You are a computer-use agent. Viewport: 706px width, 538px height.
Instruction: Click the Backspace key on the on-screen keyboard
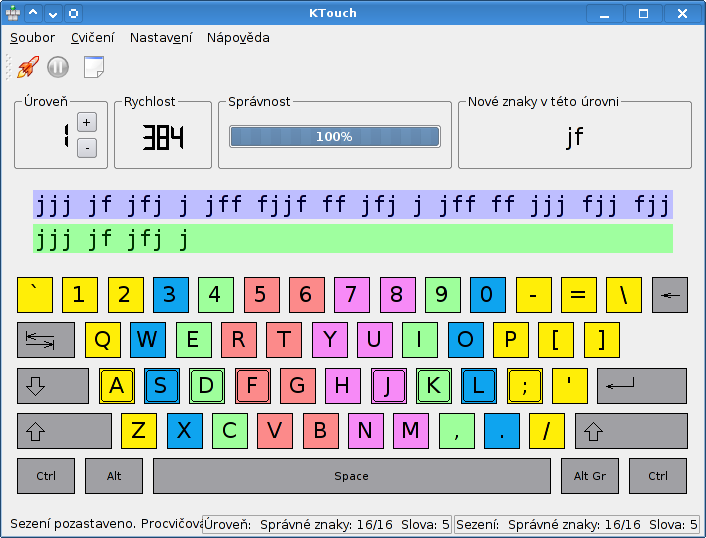click(x=670, y=295)
